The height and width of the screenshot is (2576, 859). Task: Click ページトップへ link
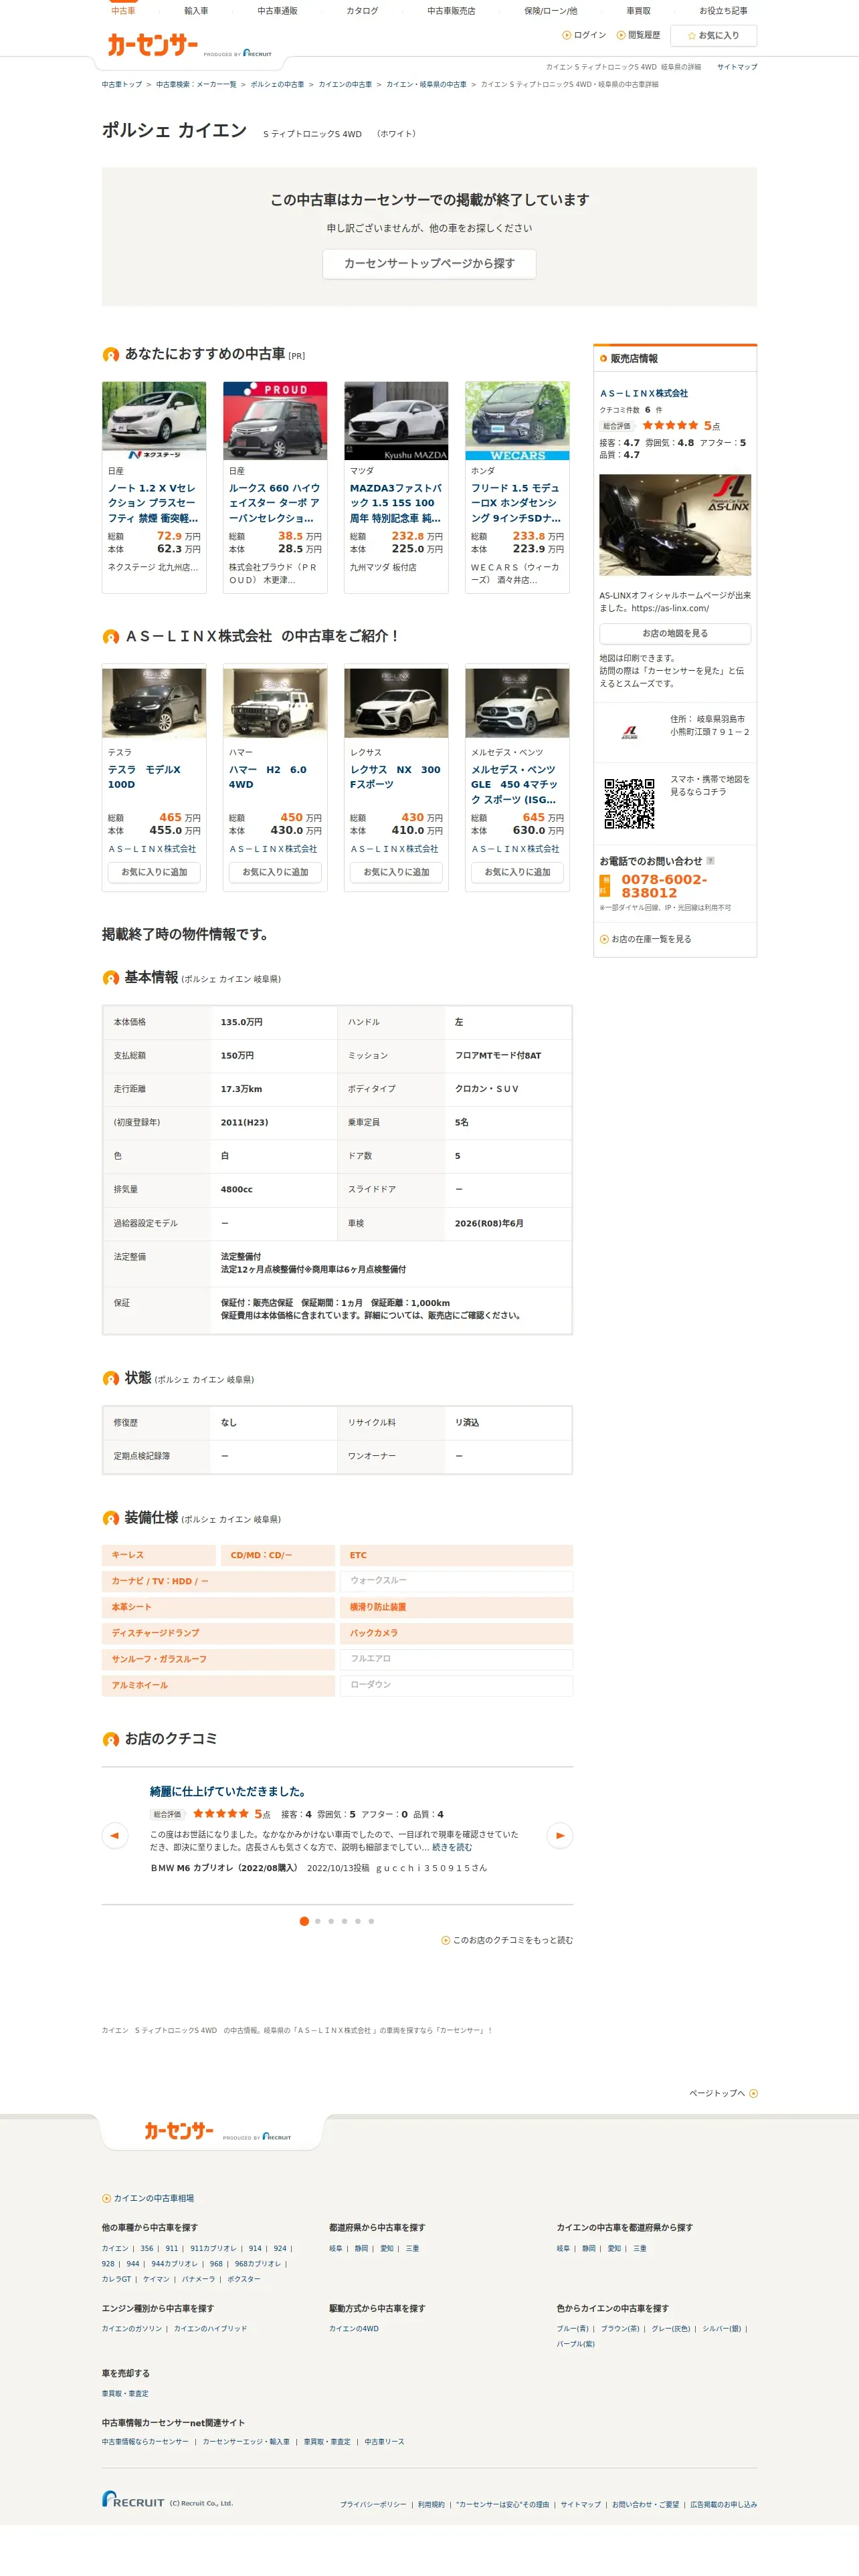(x=723, y=2094)
